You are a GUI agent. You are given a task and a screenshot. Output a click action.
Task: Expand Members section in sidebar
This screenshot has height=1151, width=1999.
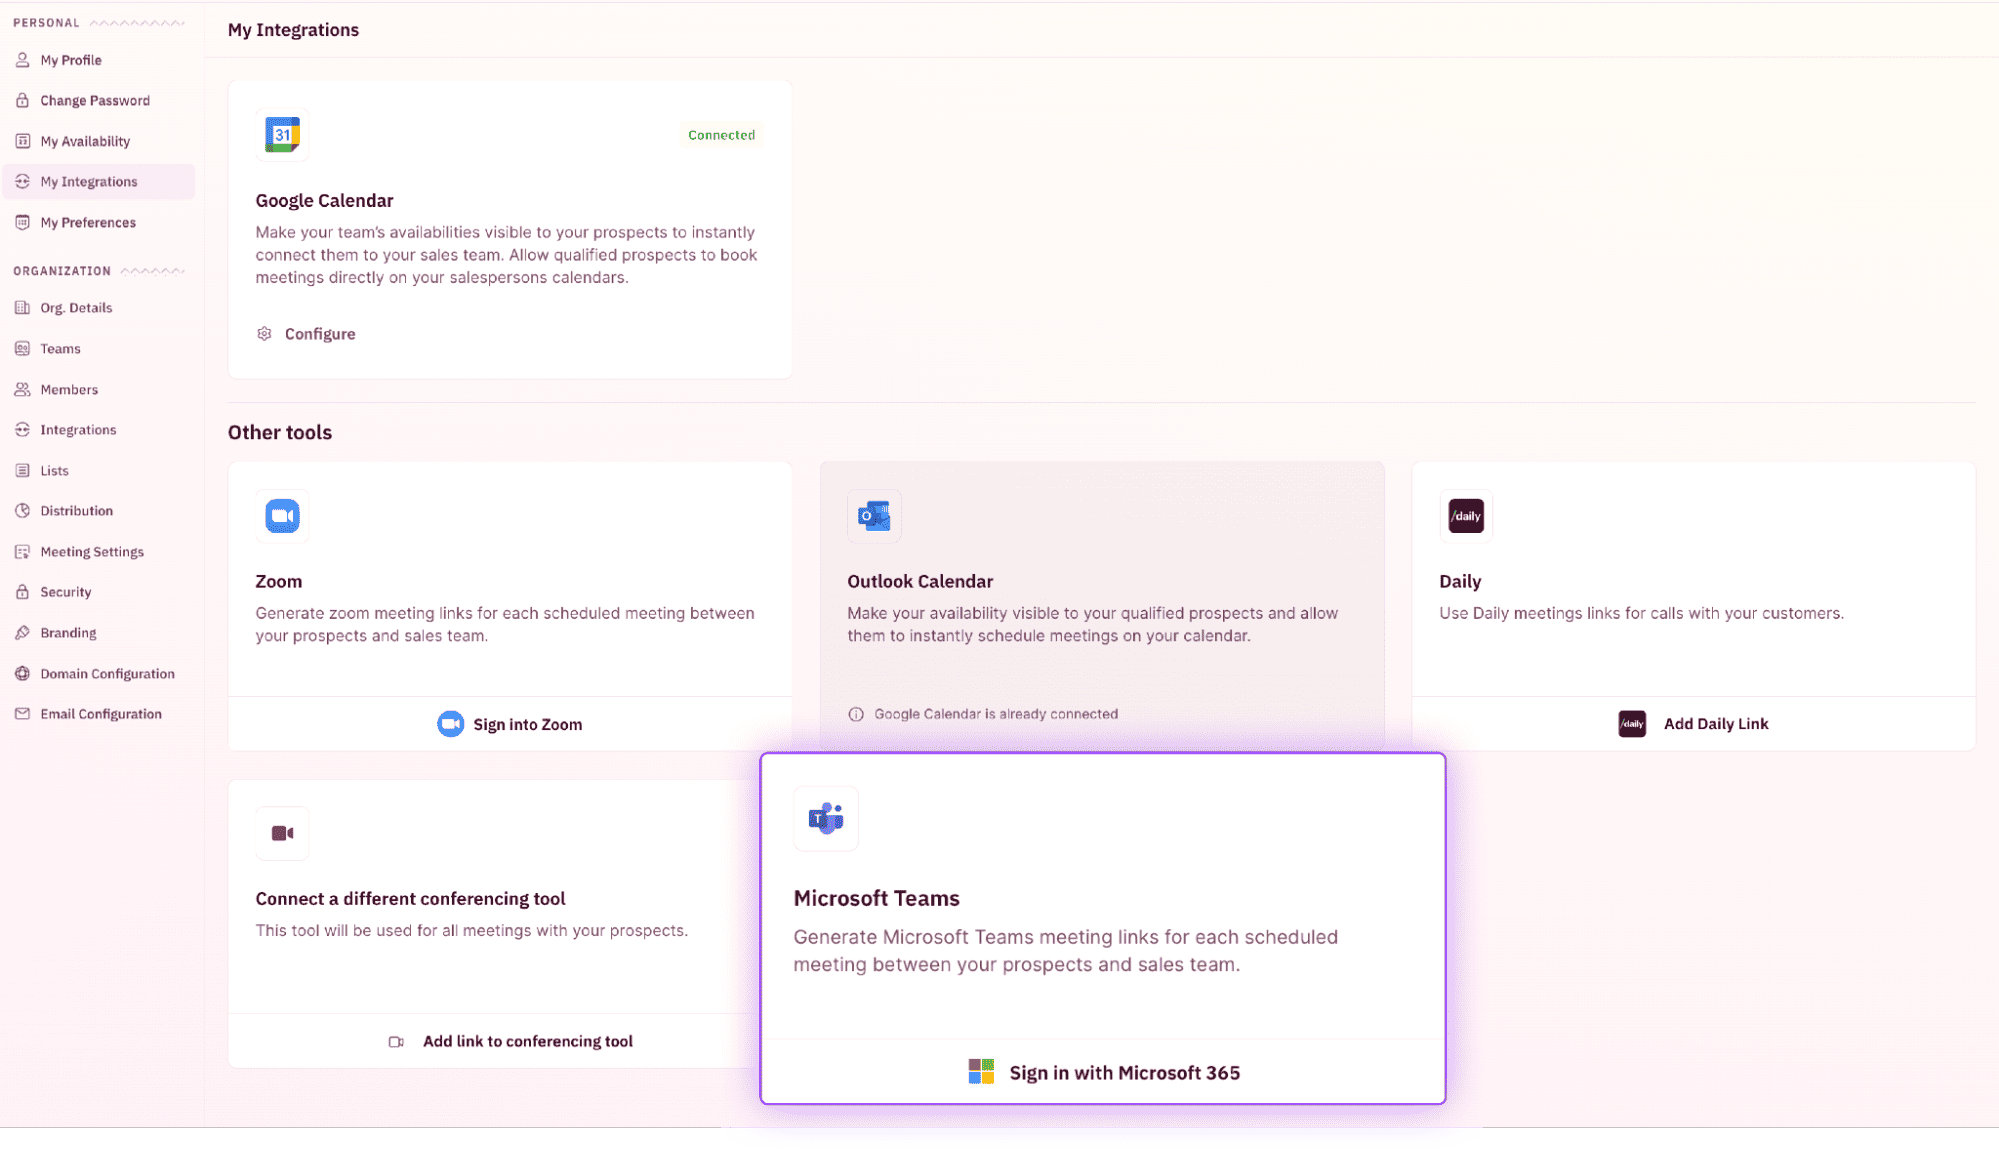[x=69, y=389]
